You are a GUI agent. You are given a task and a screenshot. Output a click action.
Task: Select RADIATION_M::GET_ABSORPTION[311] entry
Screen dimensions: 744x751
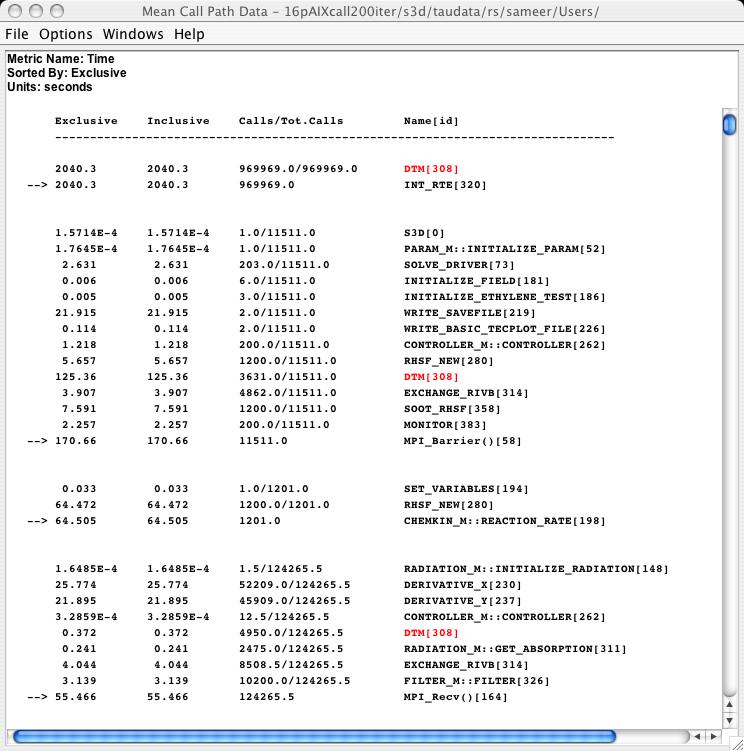[515, 649]
